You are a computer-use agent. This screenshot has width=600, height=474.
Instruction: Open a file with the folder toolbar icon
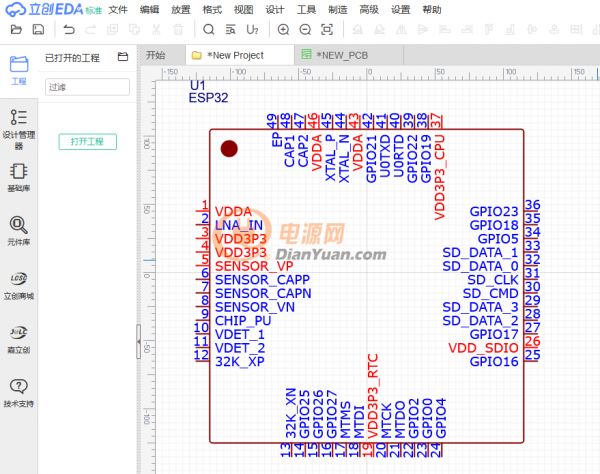click(x=16, y=29)
